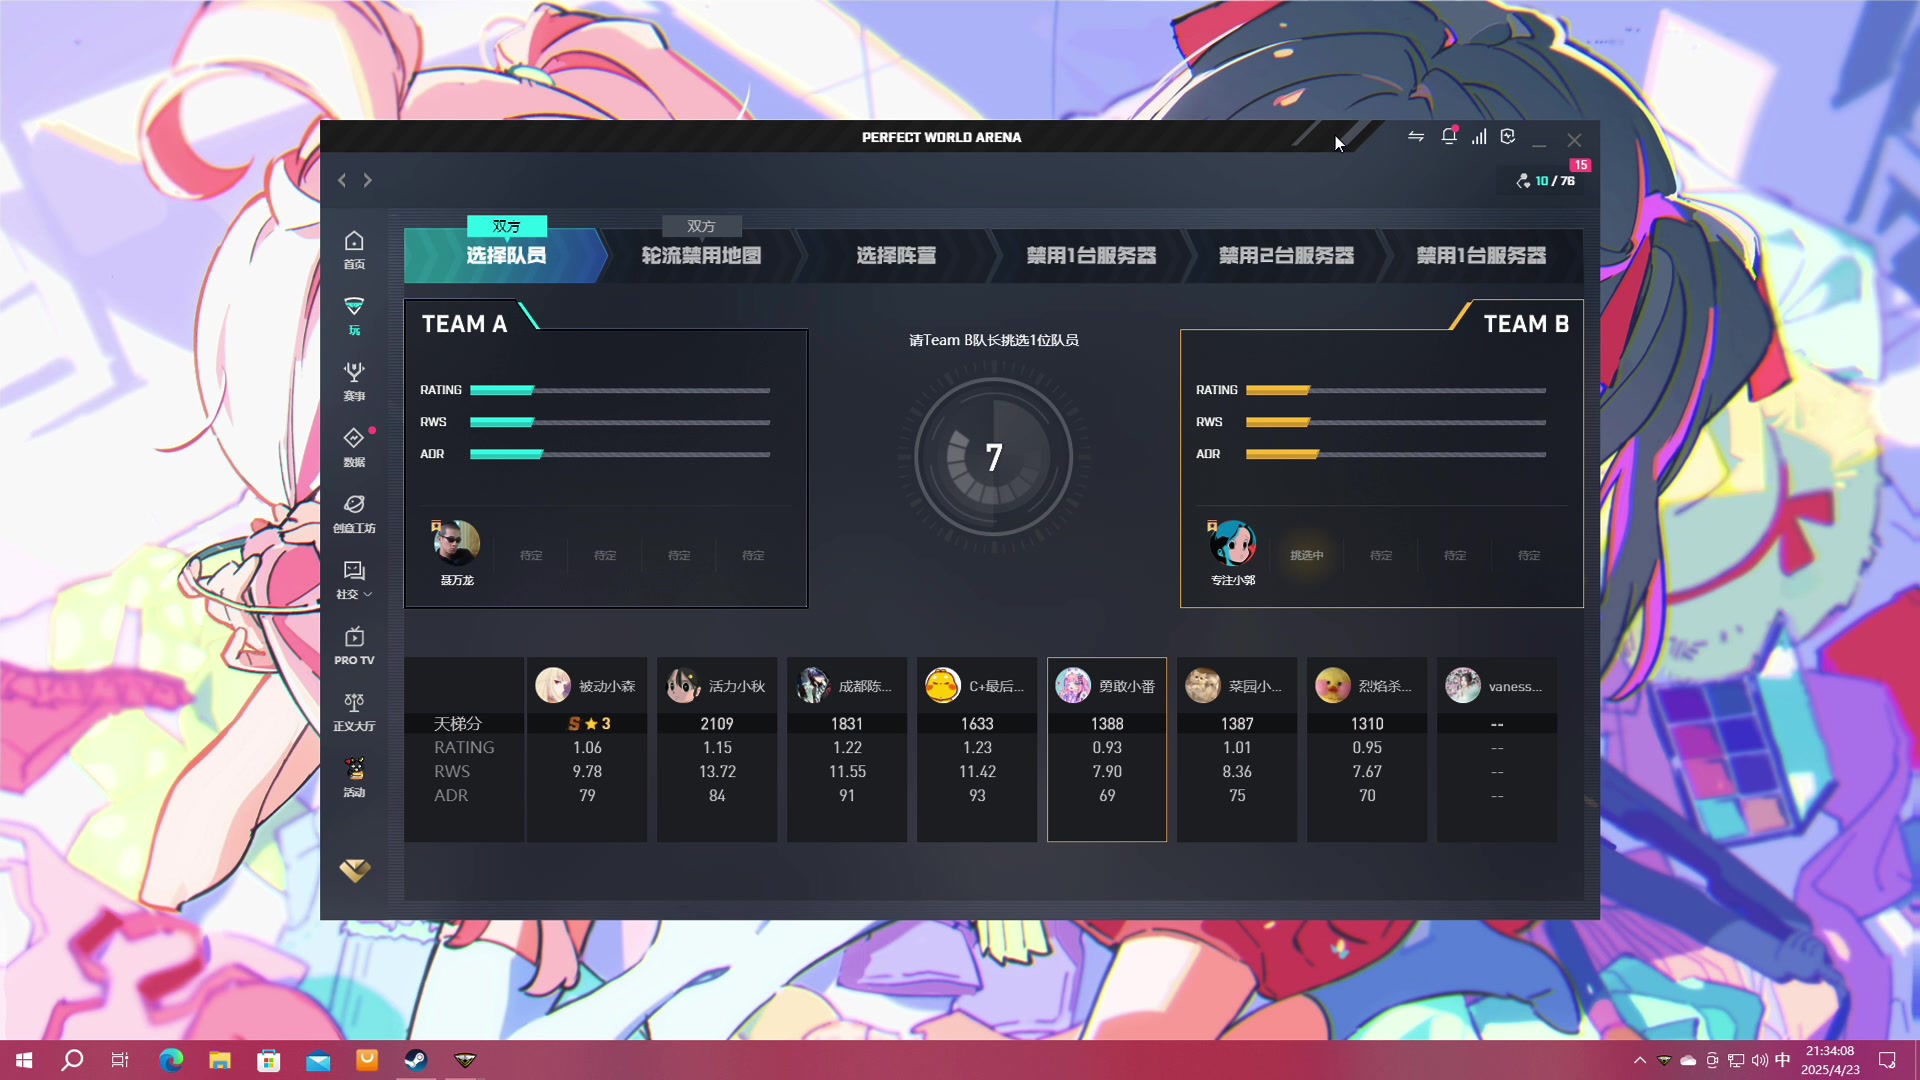The image size is (1920, 1080).
Task: Click the Perfect World Arena taskbar icon
Action: (465, 1060)
